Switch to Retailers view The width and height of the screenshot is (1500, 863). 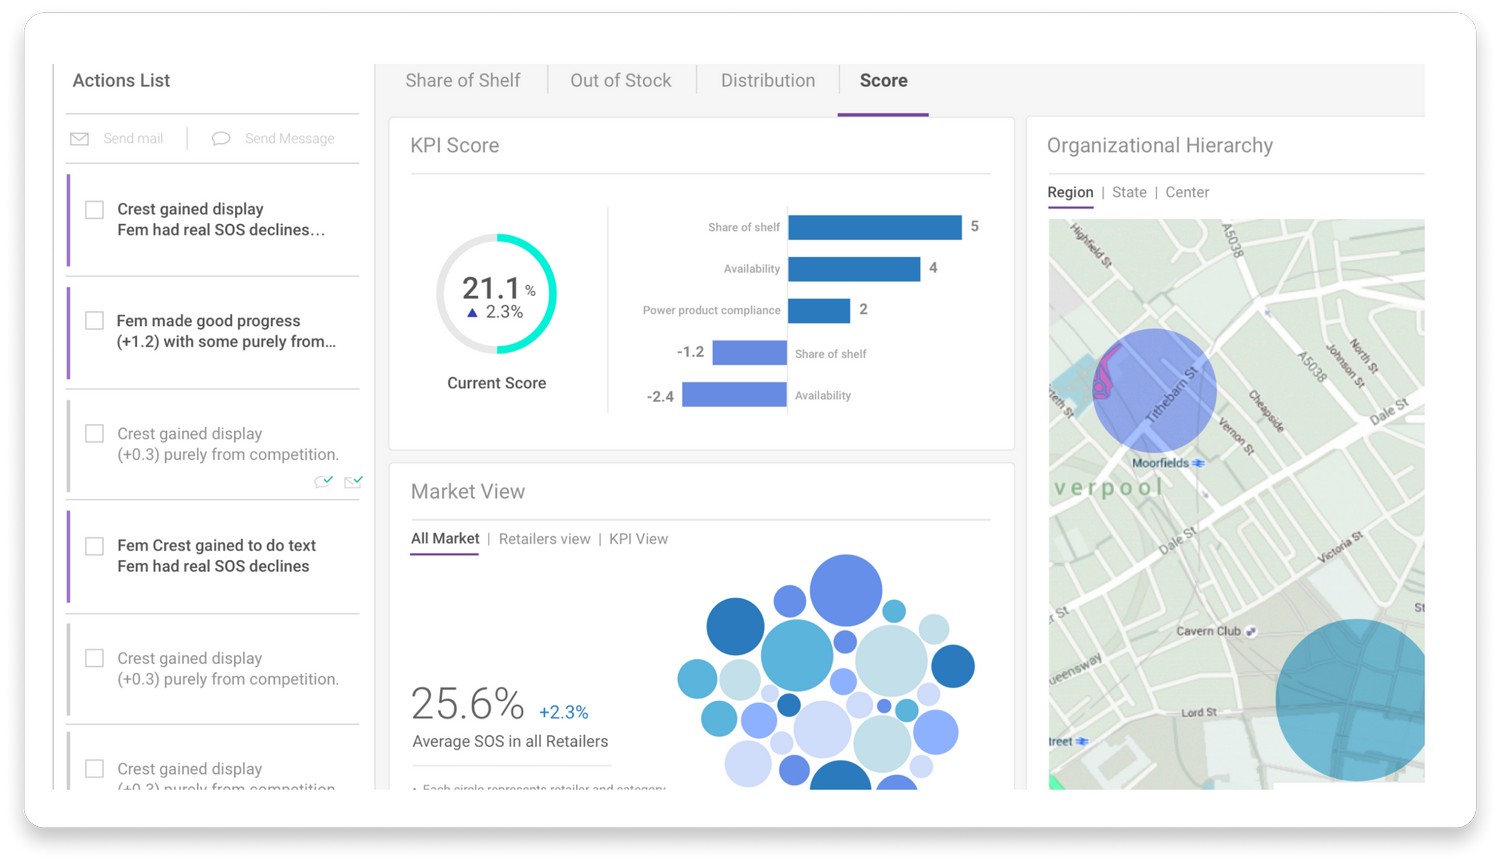tap(545, 539)
